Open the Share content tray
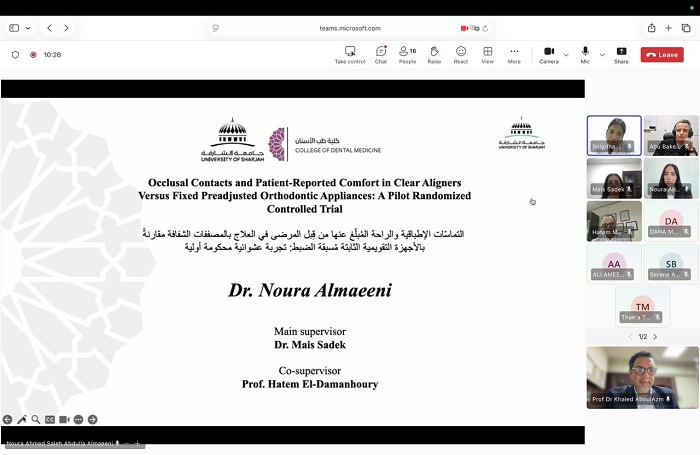 621,55
